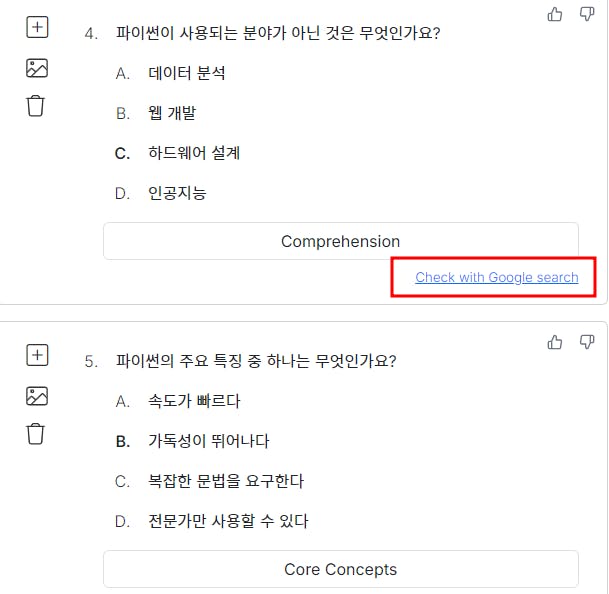Screen dimensions: 609x594
Task: Choose answer C 하드웨어 설계
Action: 193,153
